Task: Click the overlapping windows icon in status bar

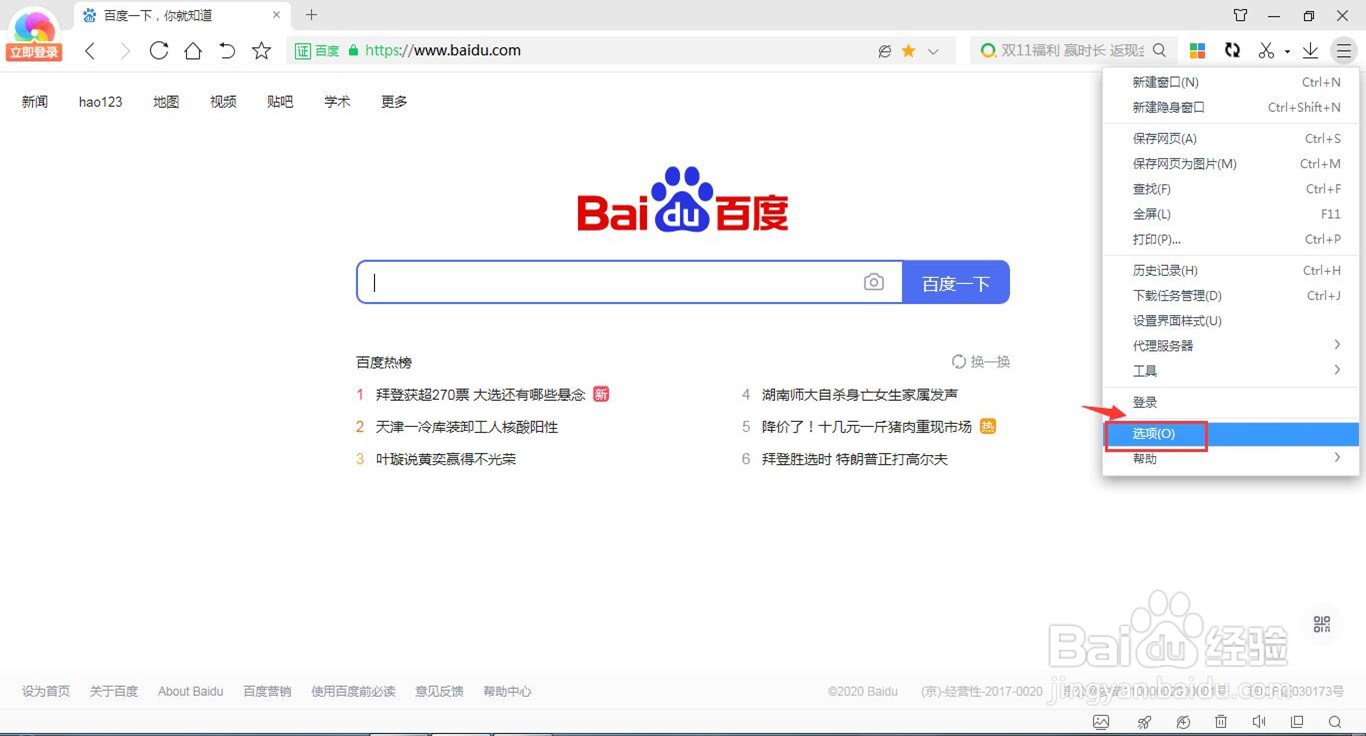Action: [1297, 722]
